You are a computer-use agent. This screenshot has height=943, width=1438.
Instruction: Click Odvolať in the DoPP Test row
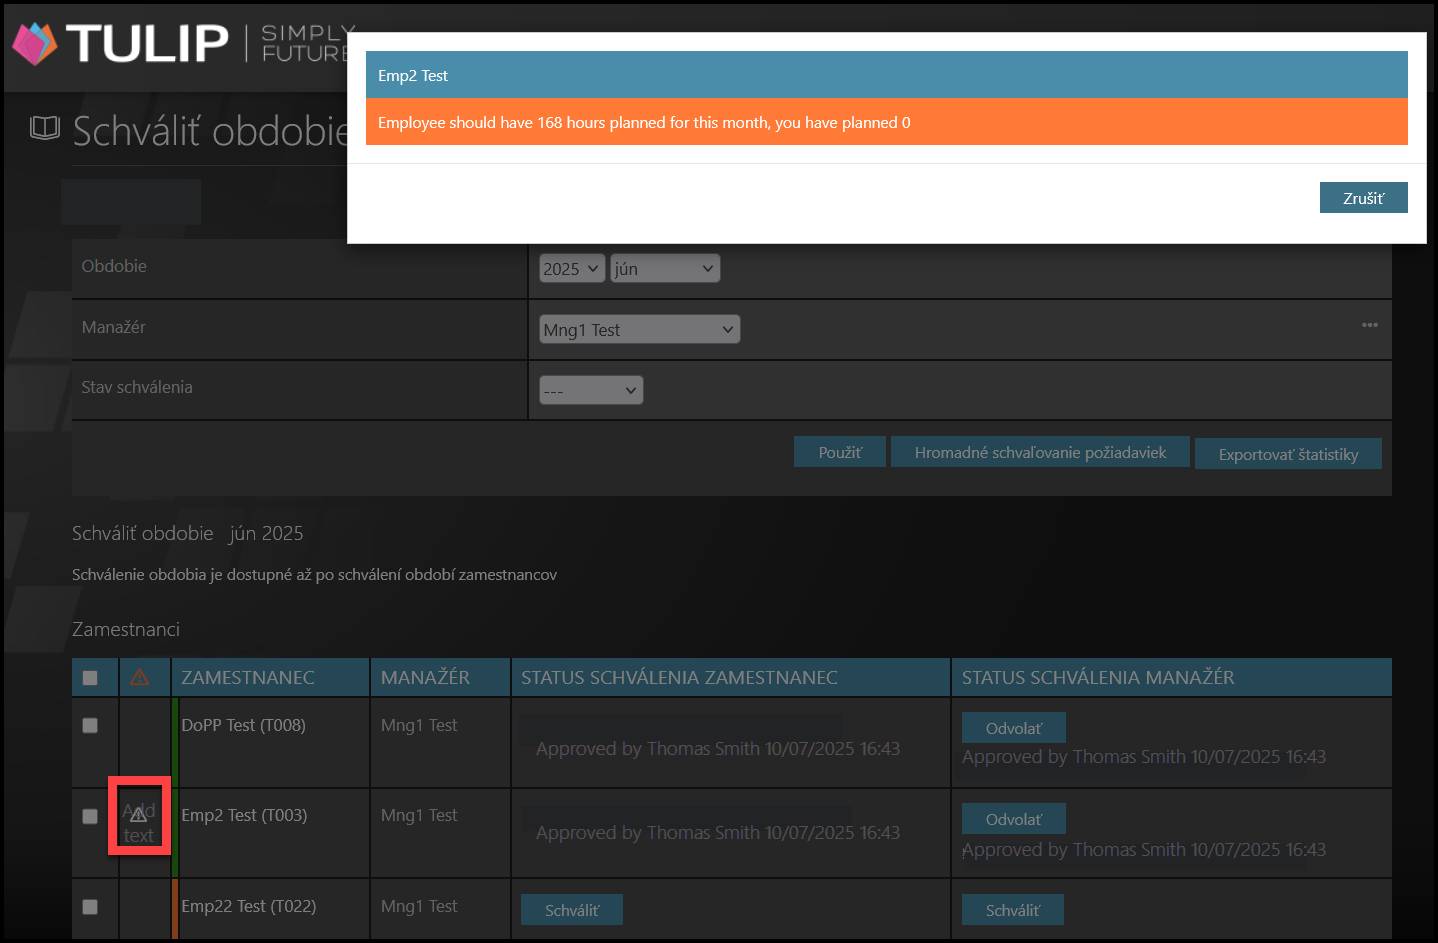[1013, 728]
